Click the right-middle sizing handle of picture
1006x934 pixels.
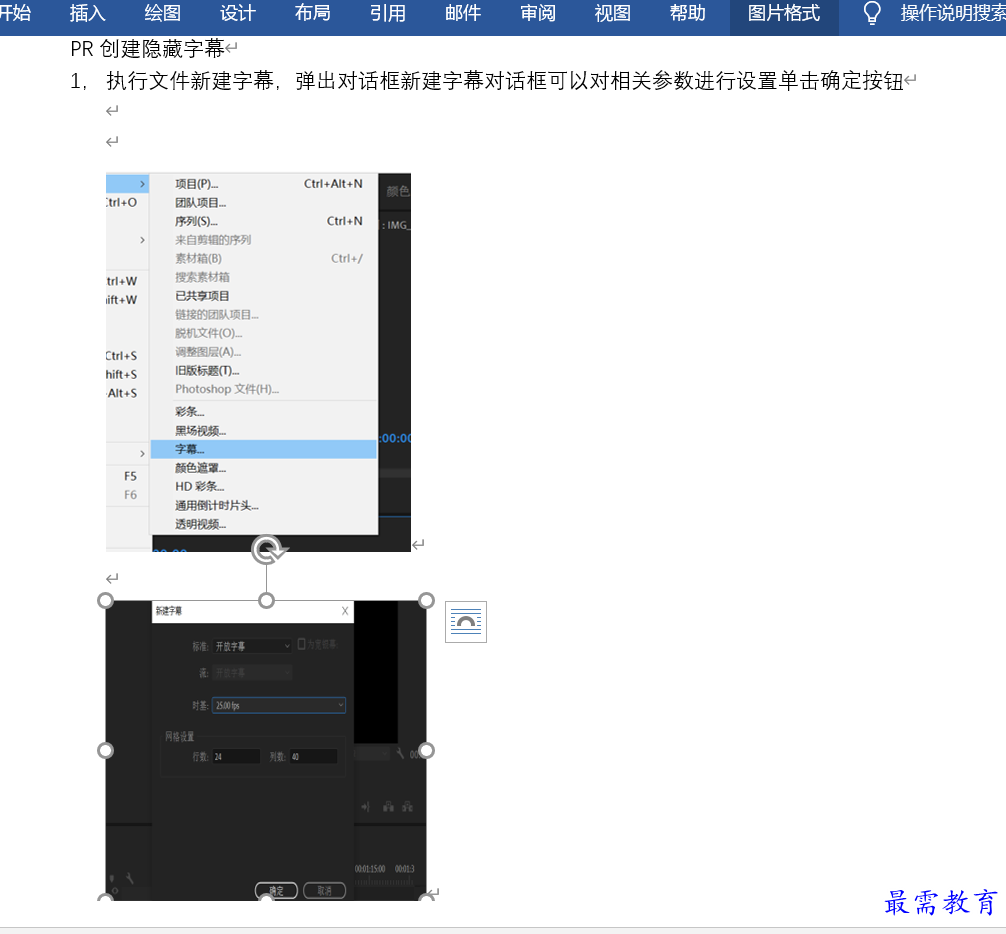(x=426, y=751)
